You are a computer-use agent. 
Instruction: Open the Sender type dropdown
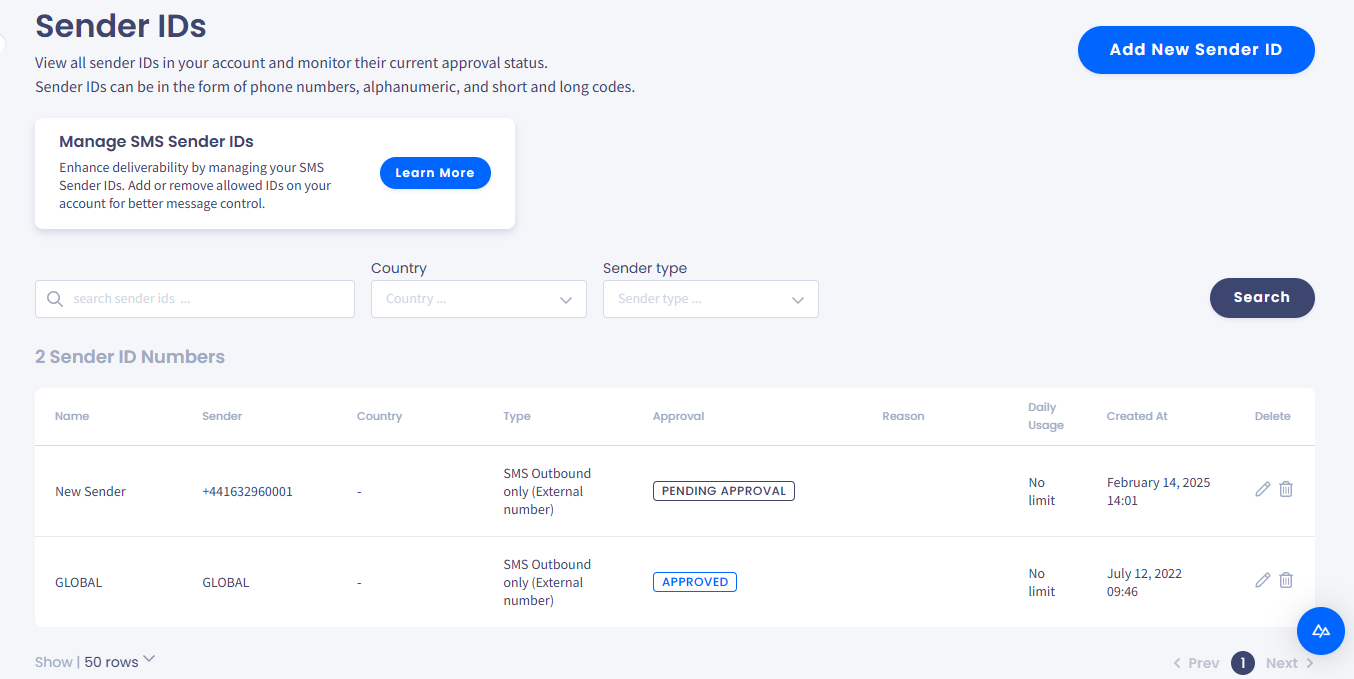tap(710, 299)
